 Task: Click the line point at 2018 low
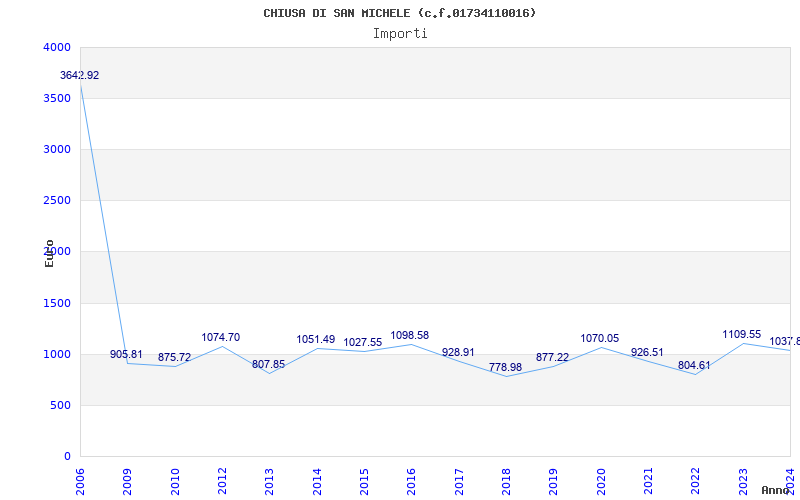tap(506, 377)
